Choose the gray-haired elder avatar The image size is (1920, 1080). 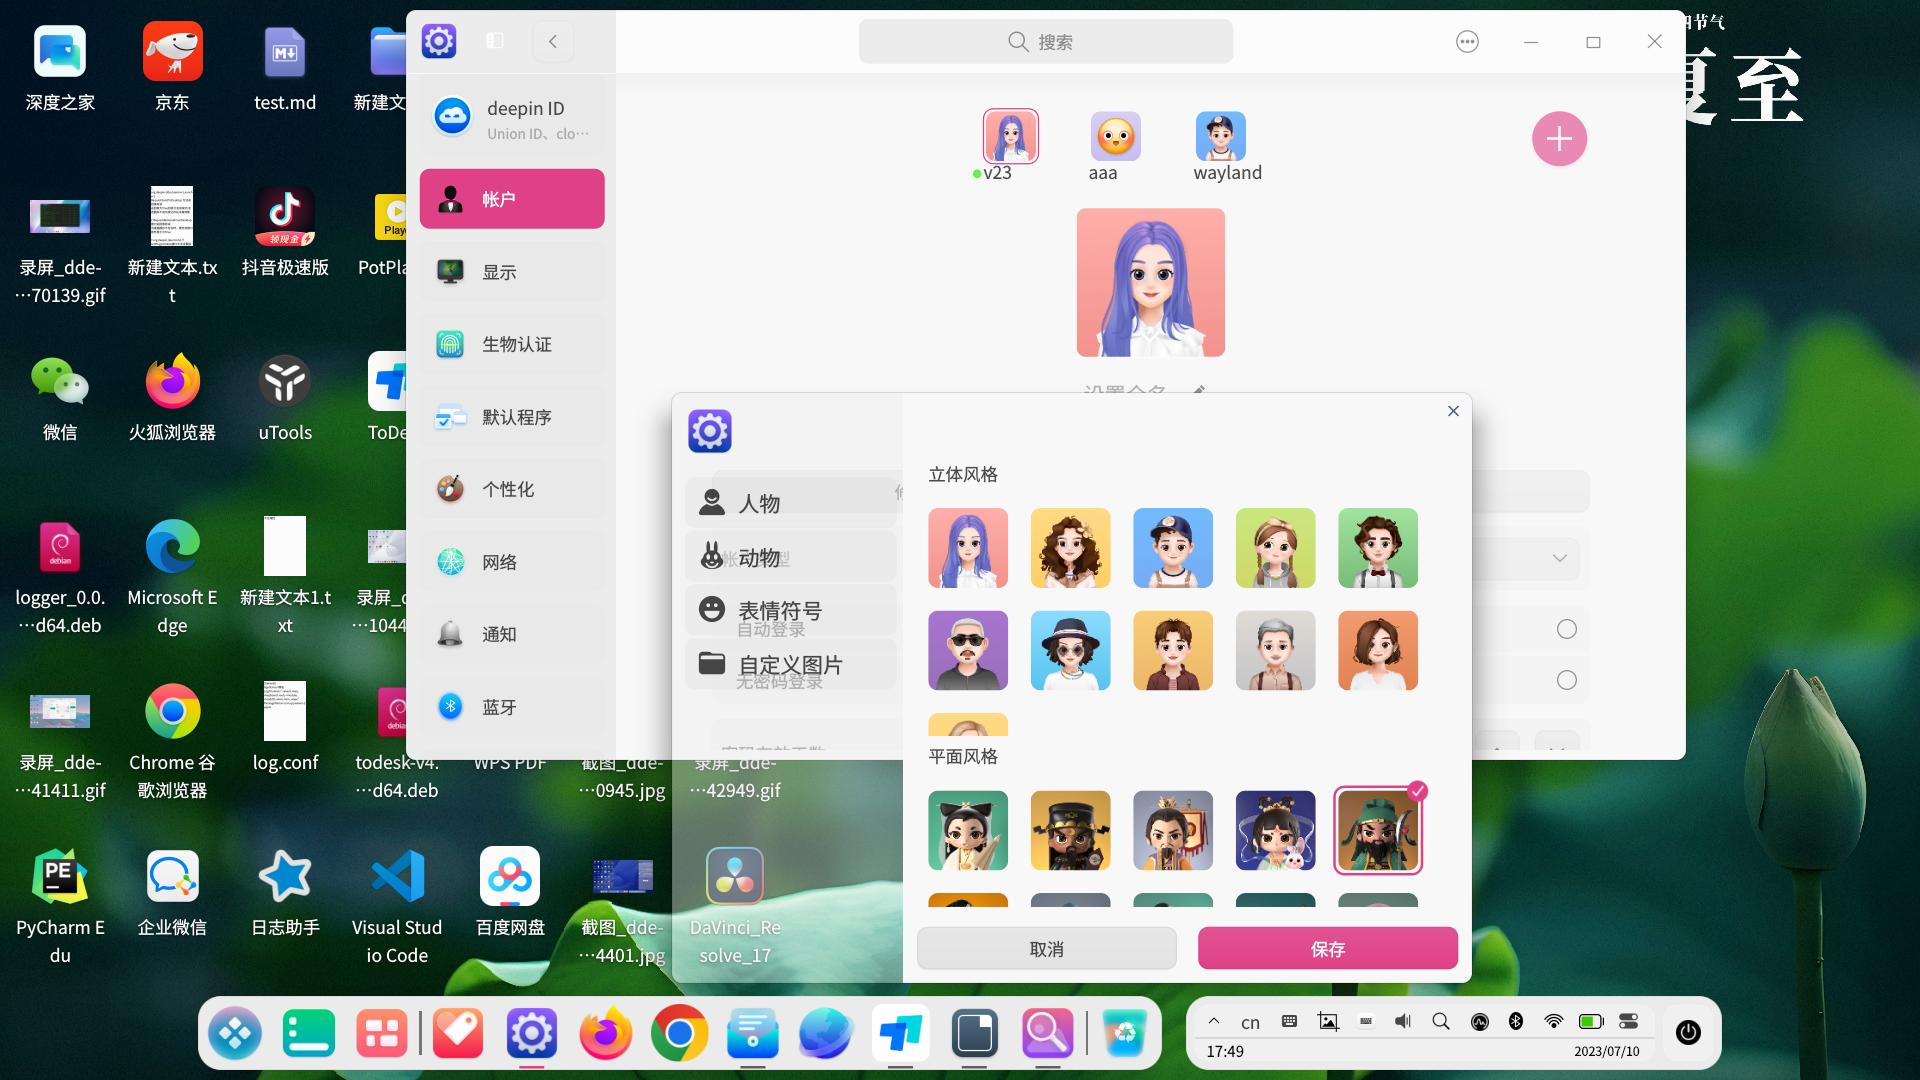1275,651
